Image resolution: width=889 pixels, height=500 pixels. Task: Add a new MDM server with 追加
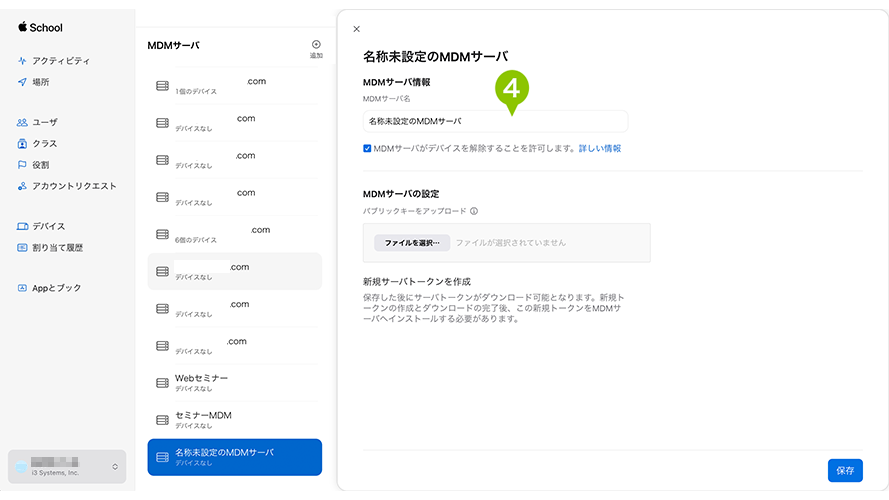click(x=316, y=49)
